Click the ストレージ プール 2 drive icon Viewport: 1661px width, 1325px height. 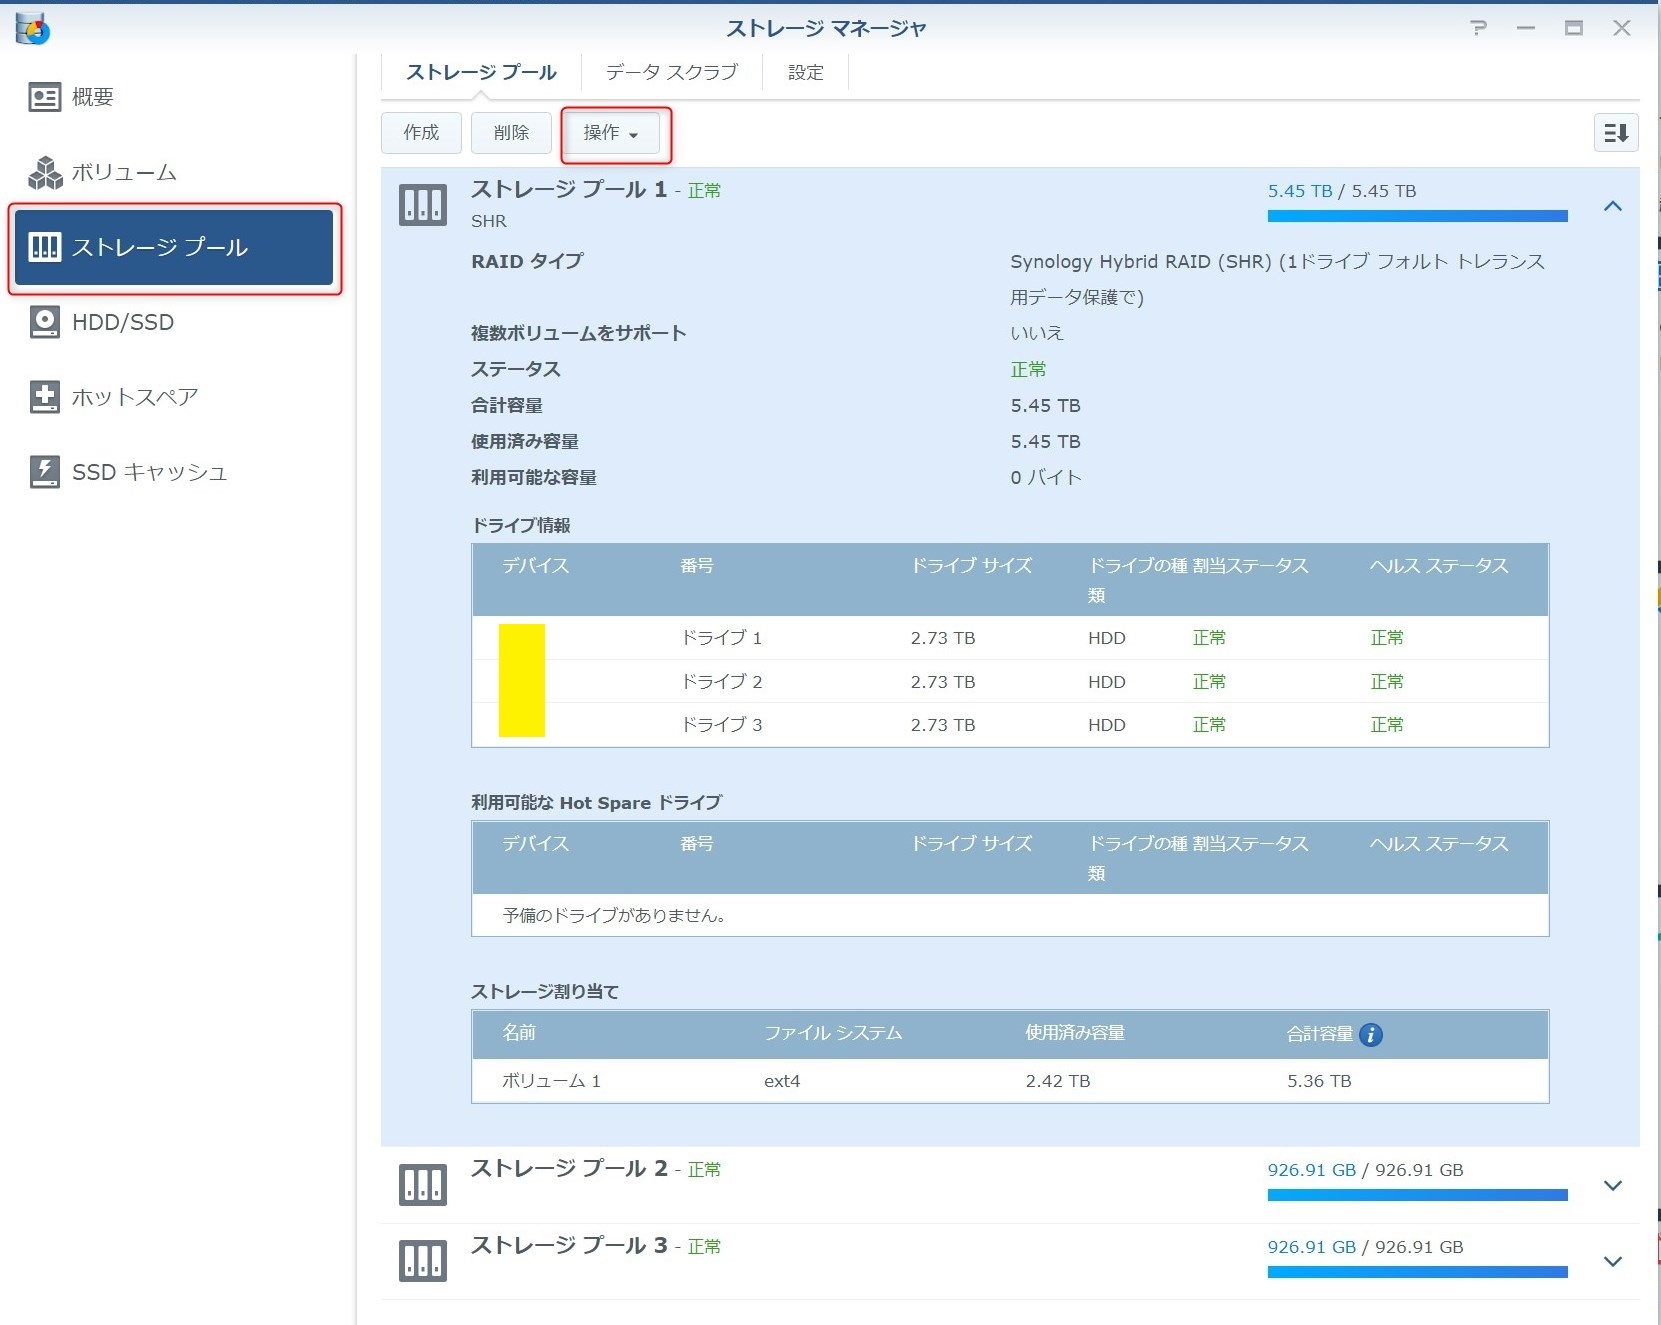click(x=423, y=1185)
